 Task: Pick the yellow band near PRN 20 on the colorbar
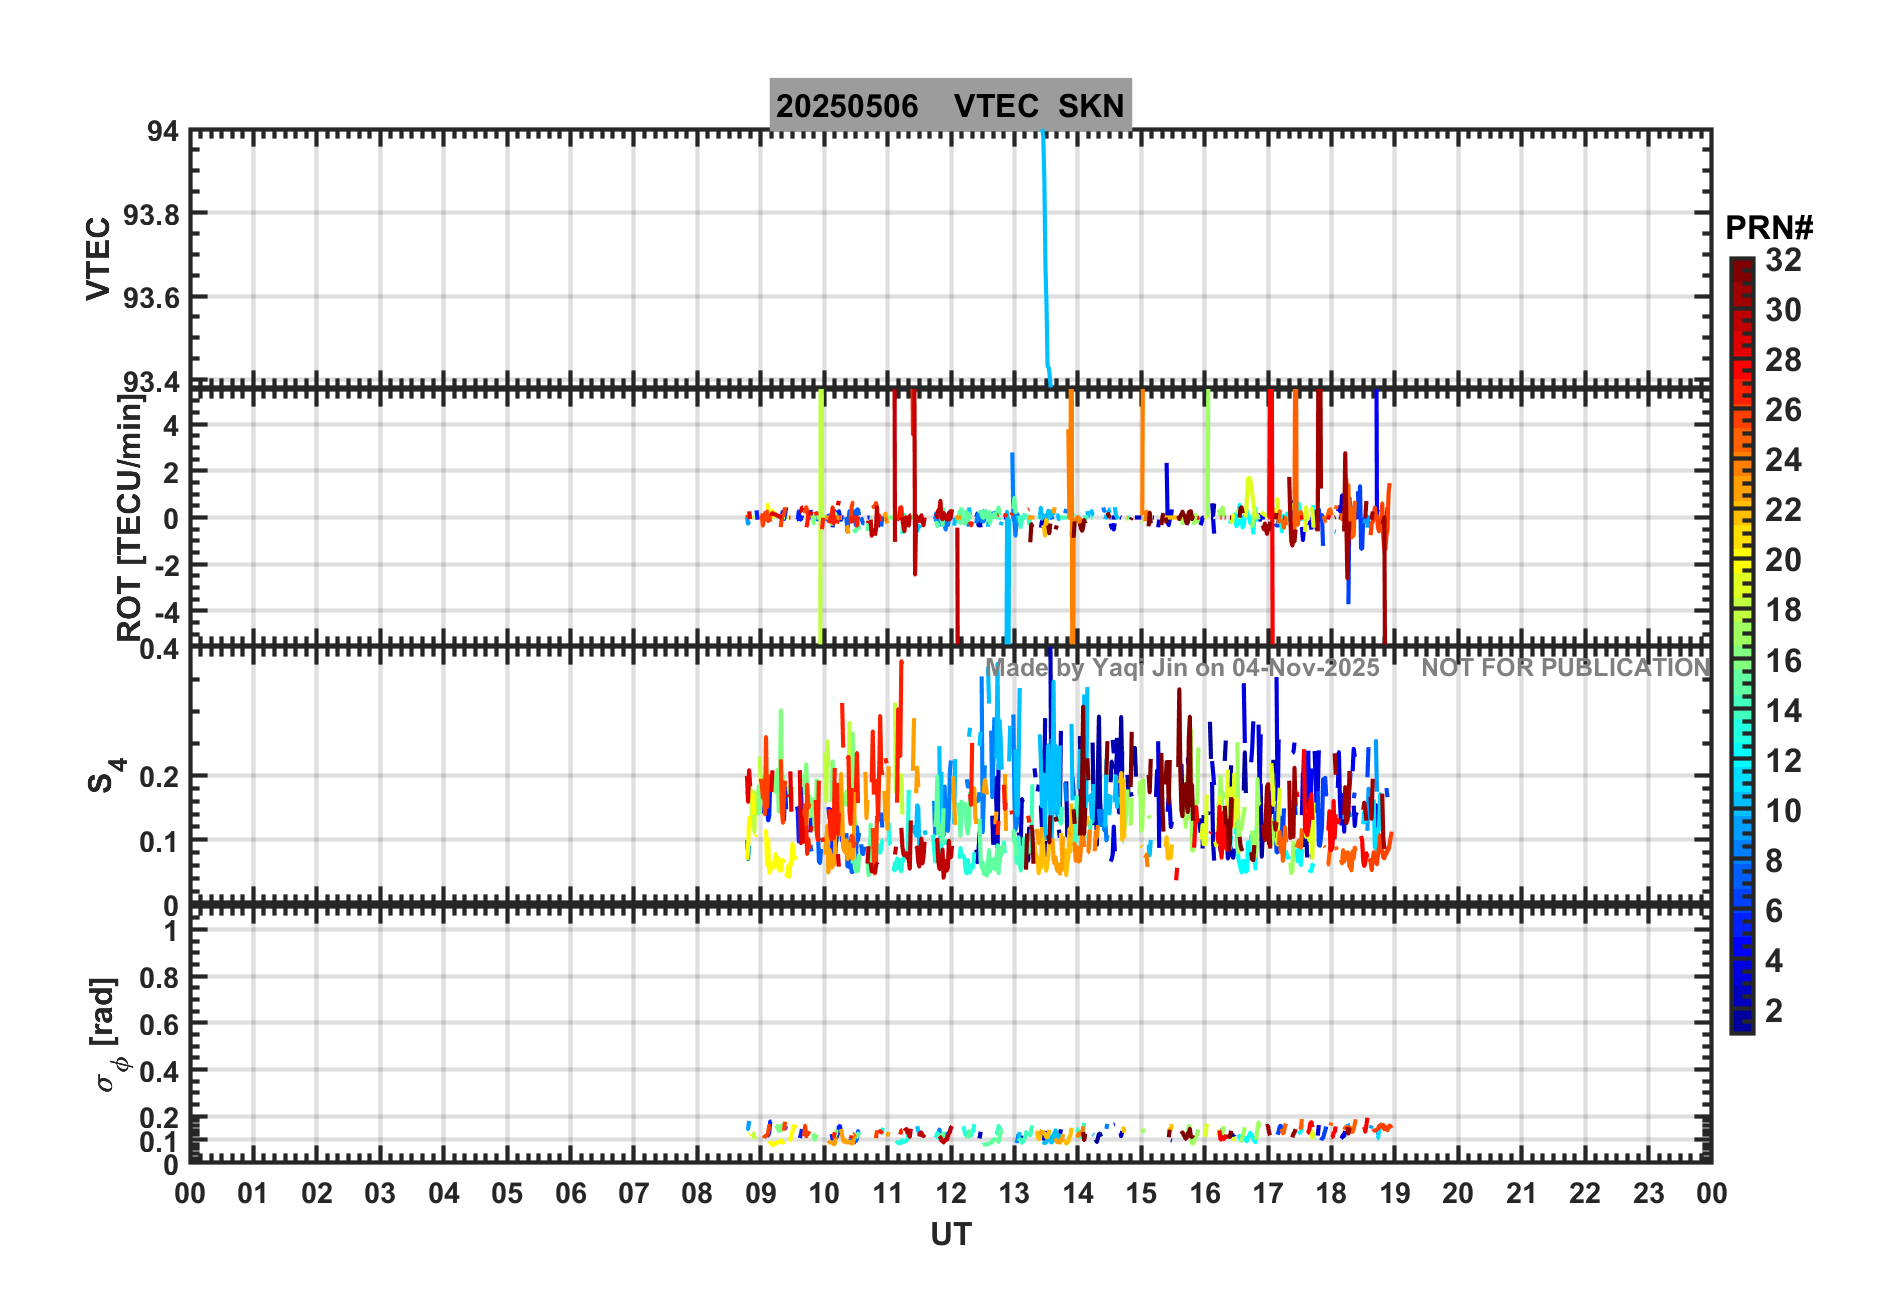click(x=1741, y=560)
